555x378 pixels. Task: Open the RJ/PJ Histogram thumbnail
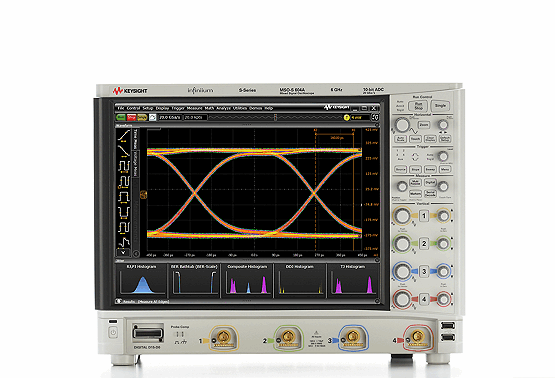141,280
